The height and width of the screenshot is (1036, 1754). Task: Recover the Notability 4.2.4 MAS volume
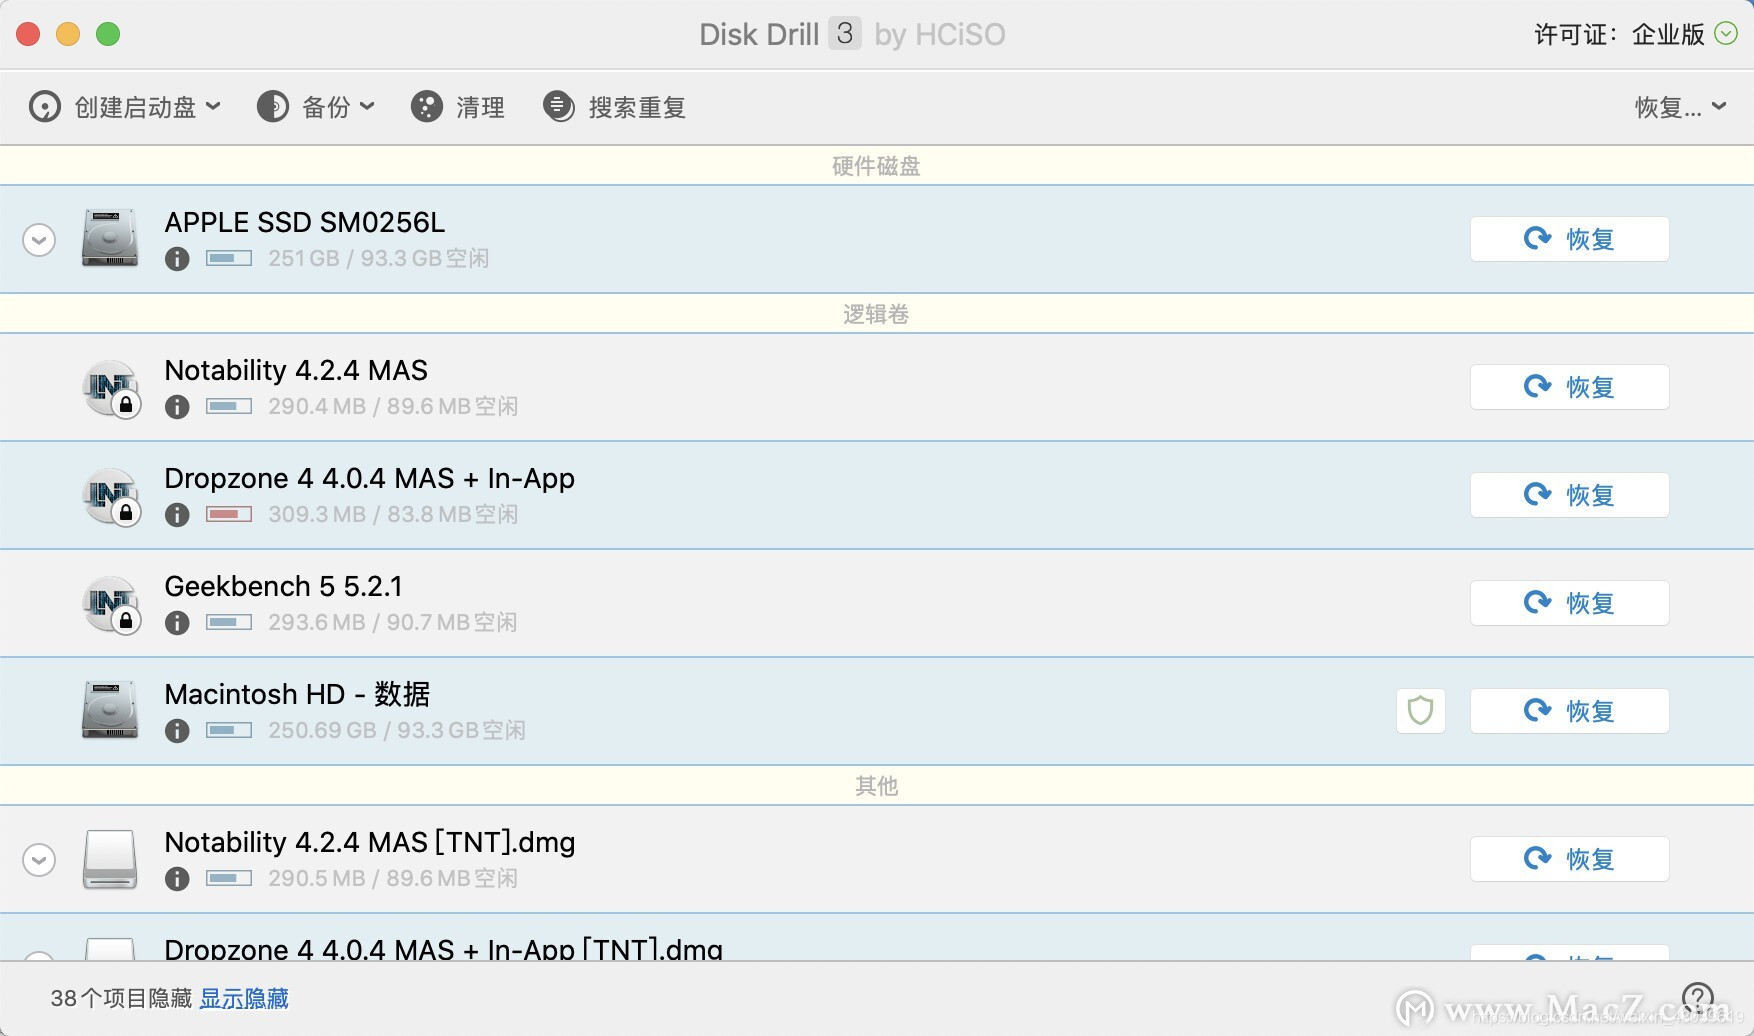[1569, 387]
